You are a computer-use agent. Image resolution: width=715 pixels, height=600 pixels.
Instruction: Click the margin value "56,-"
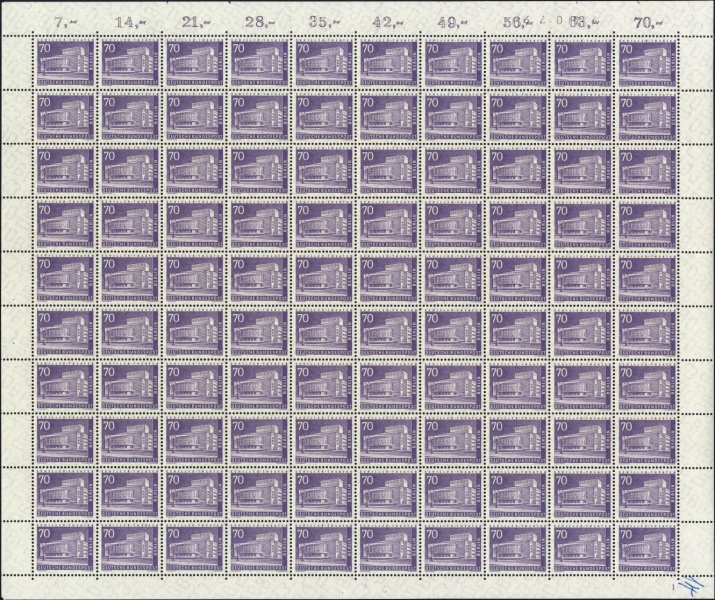(x=518, y=22)
